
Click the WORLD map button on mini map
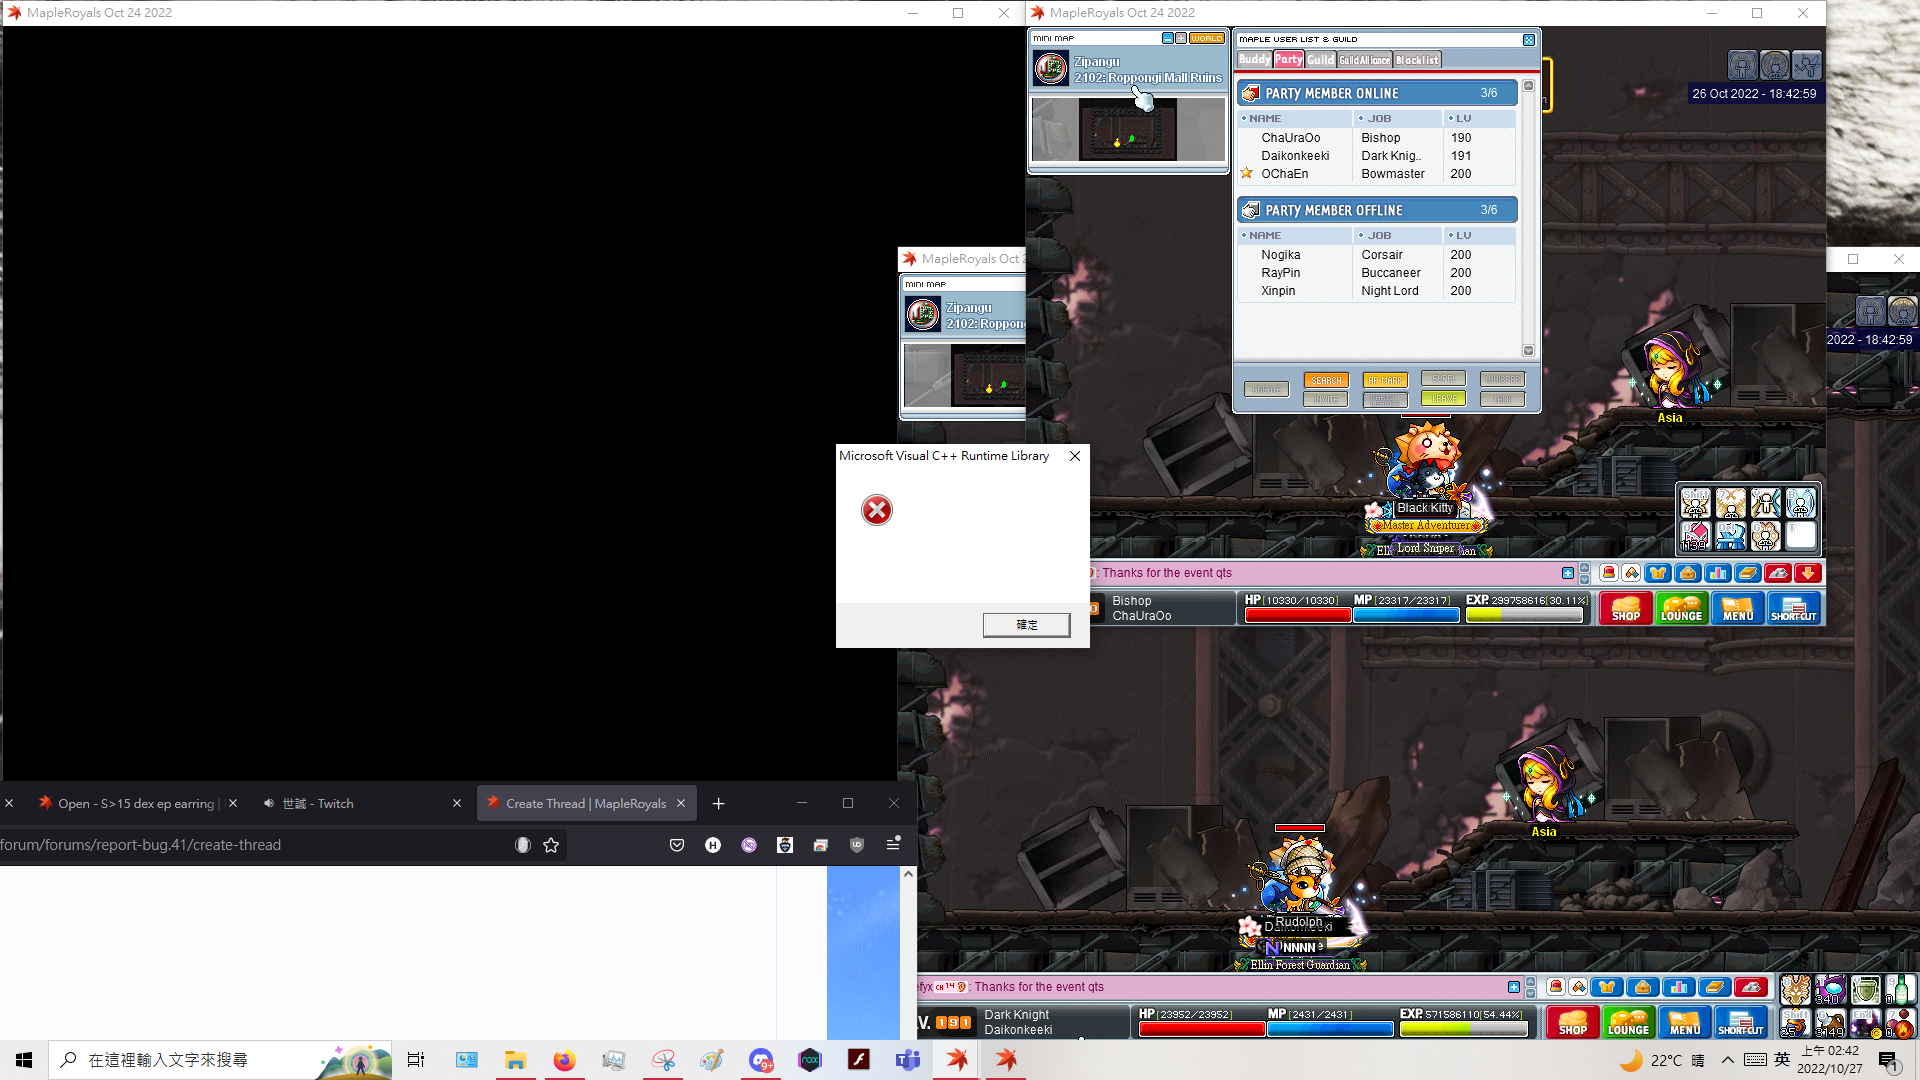pyautogui.click(x=1206, y=38)
